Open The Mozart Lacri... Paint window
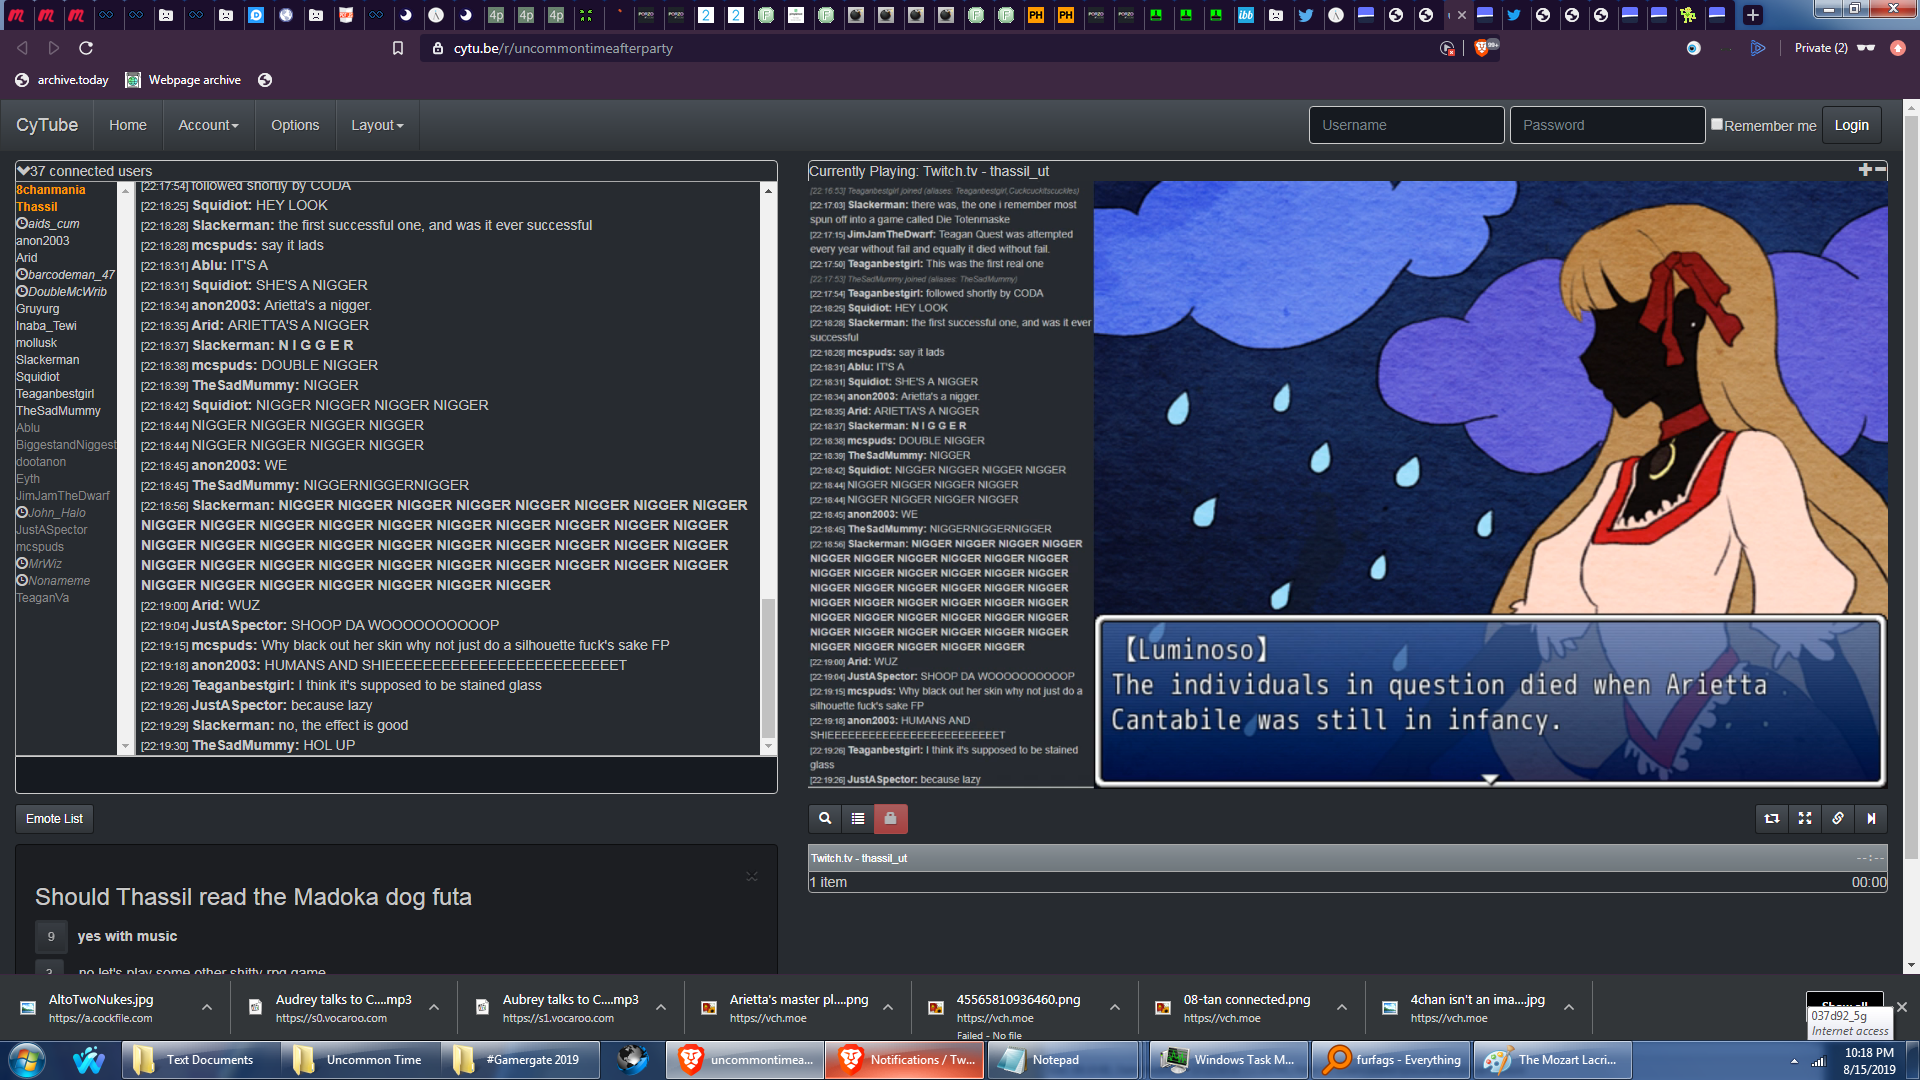This screenshot has height=1080, width=1920. (x=1552, y=1060)
